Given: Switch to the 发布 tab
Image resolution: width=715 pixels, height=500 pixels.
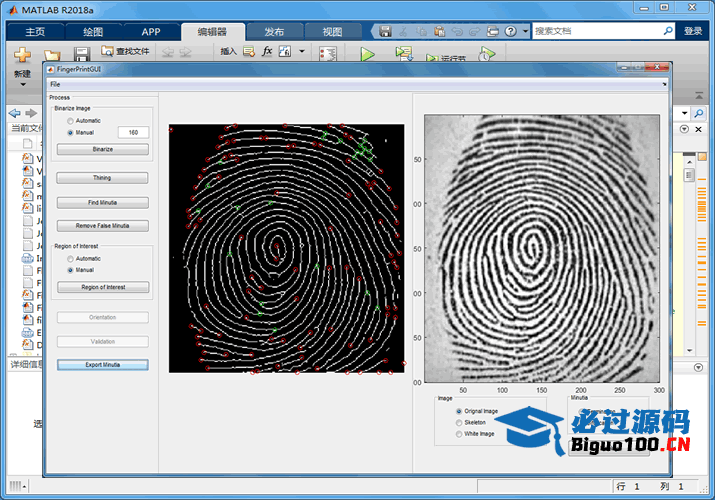Looking at the screenshot, I should pos(274,31).
